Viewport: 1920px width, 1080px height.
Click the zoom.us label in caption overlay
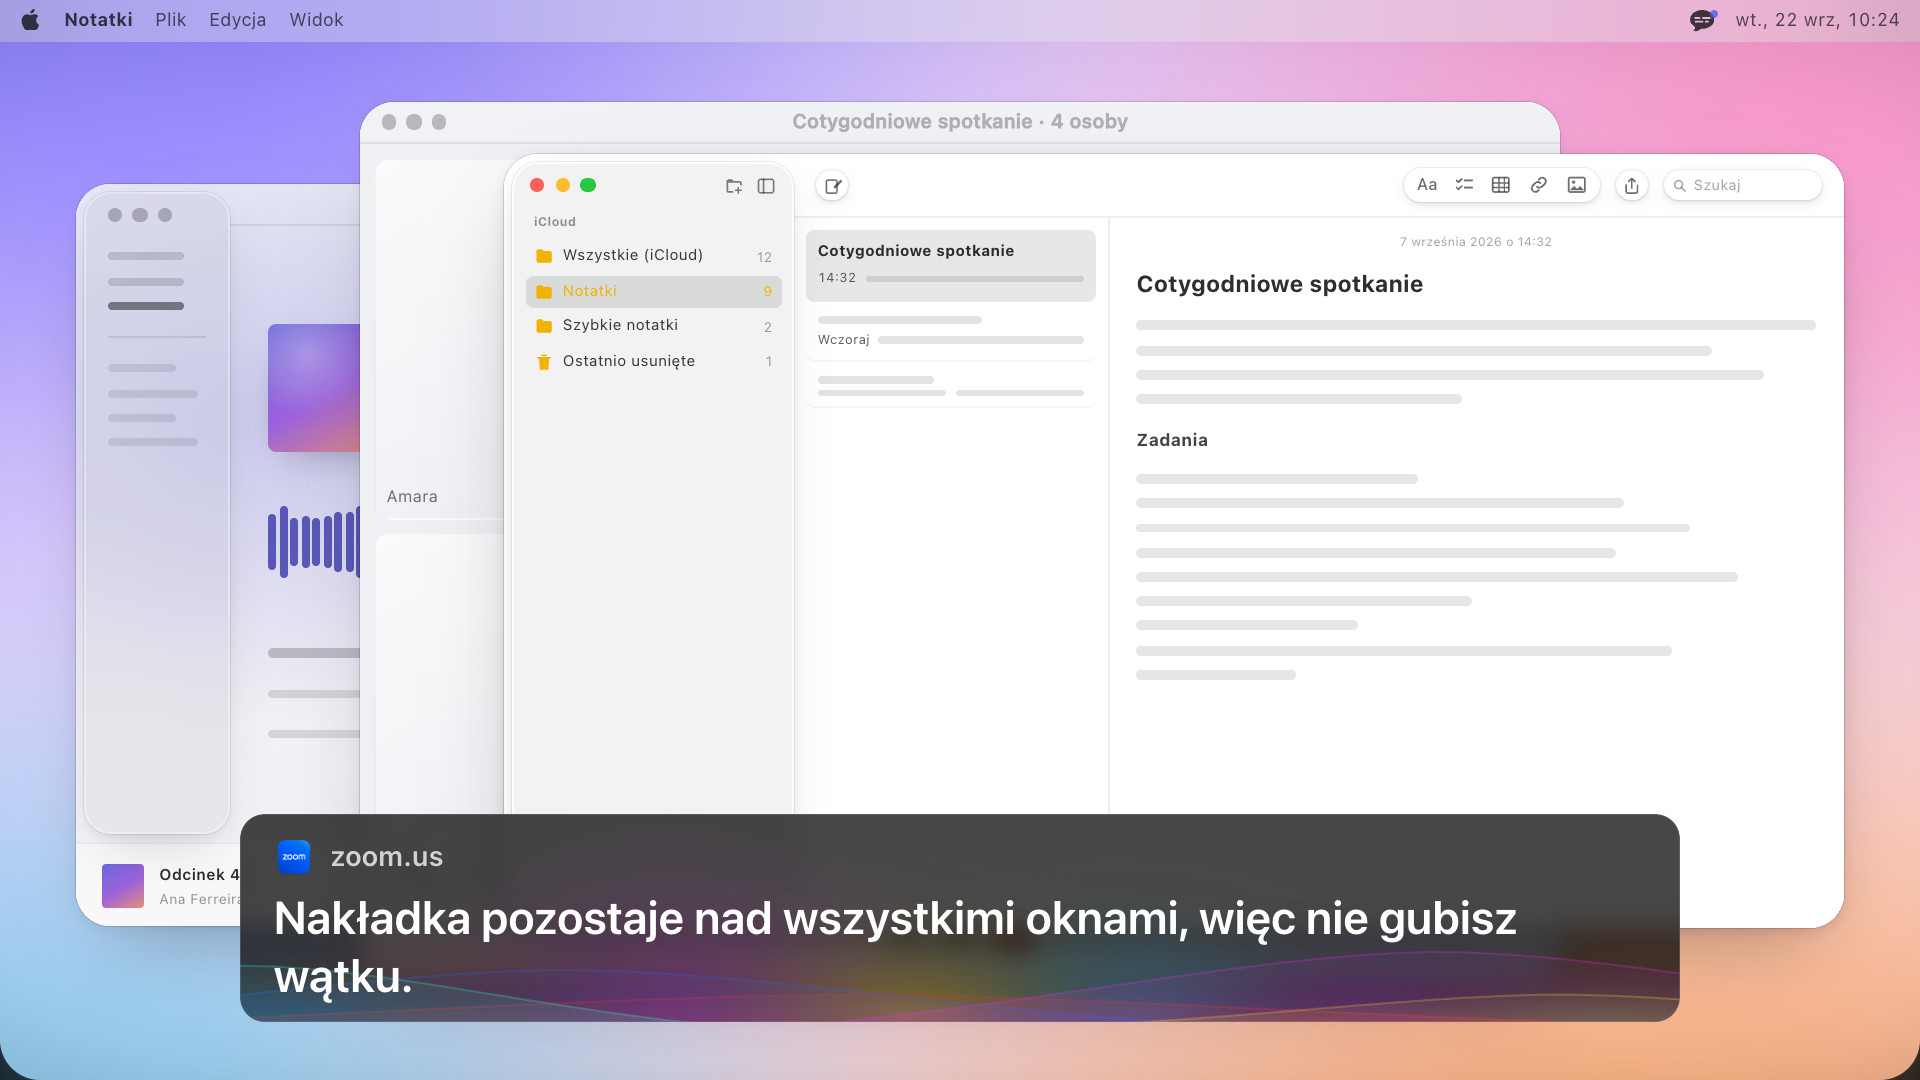(x=387, y=857)
